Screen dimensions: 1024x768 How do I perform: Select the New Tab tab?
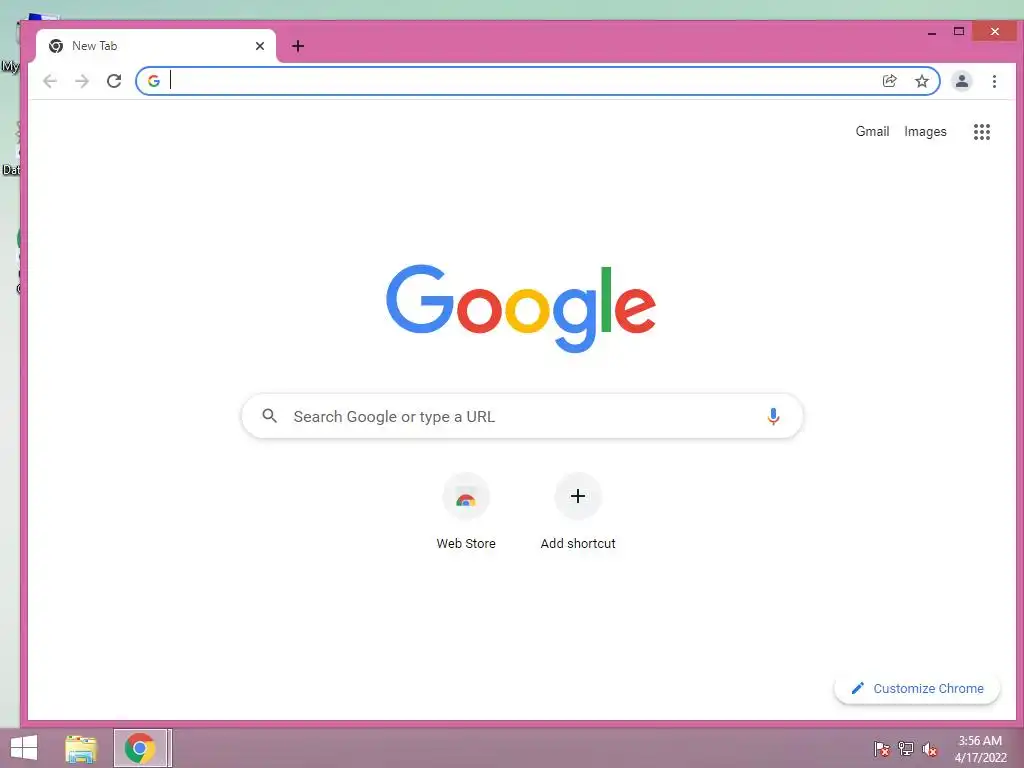tap(156, 46)
